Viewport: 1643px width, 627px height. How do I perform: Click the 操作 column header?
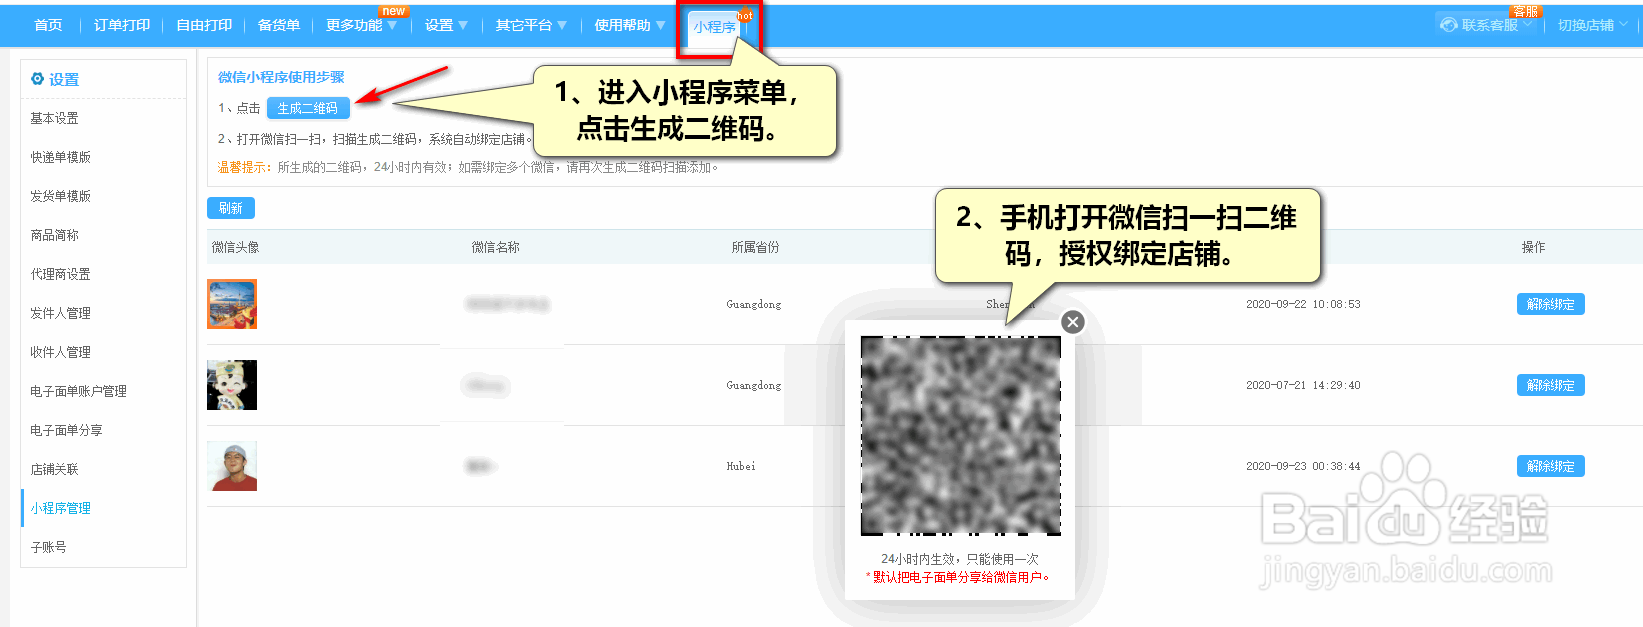click(x=1533, y=247)
